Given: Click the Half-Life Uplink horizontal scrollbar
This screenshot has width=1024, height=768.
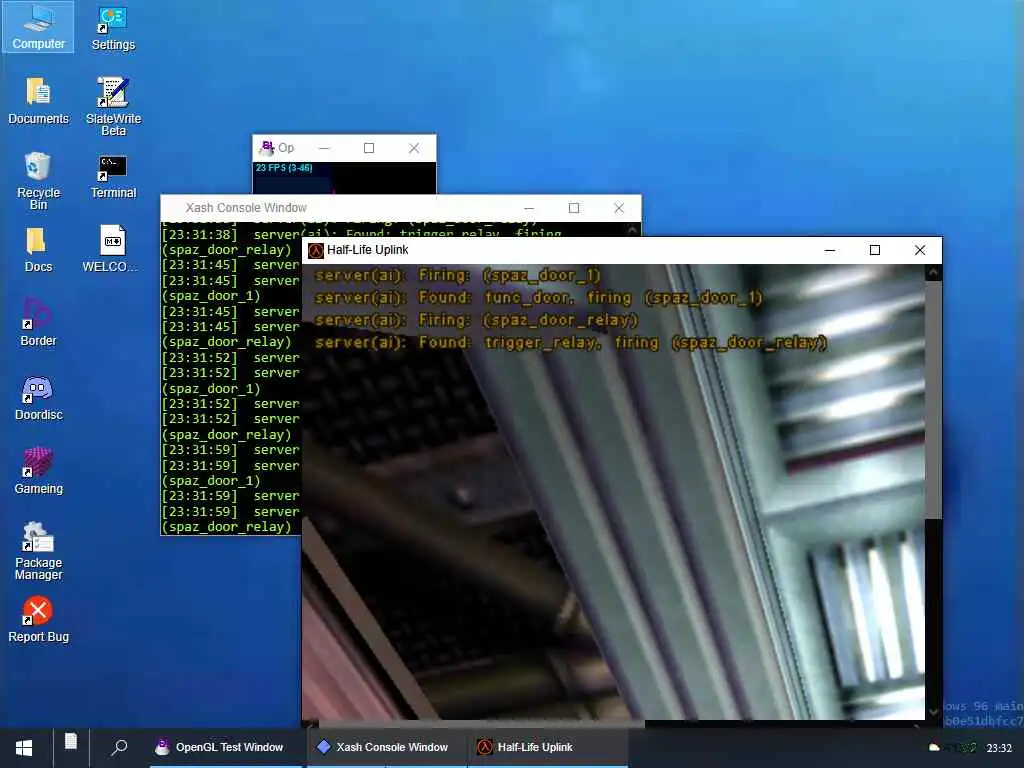Looking at the screenshot, I should 481,724.
